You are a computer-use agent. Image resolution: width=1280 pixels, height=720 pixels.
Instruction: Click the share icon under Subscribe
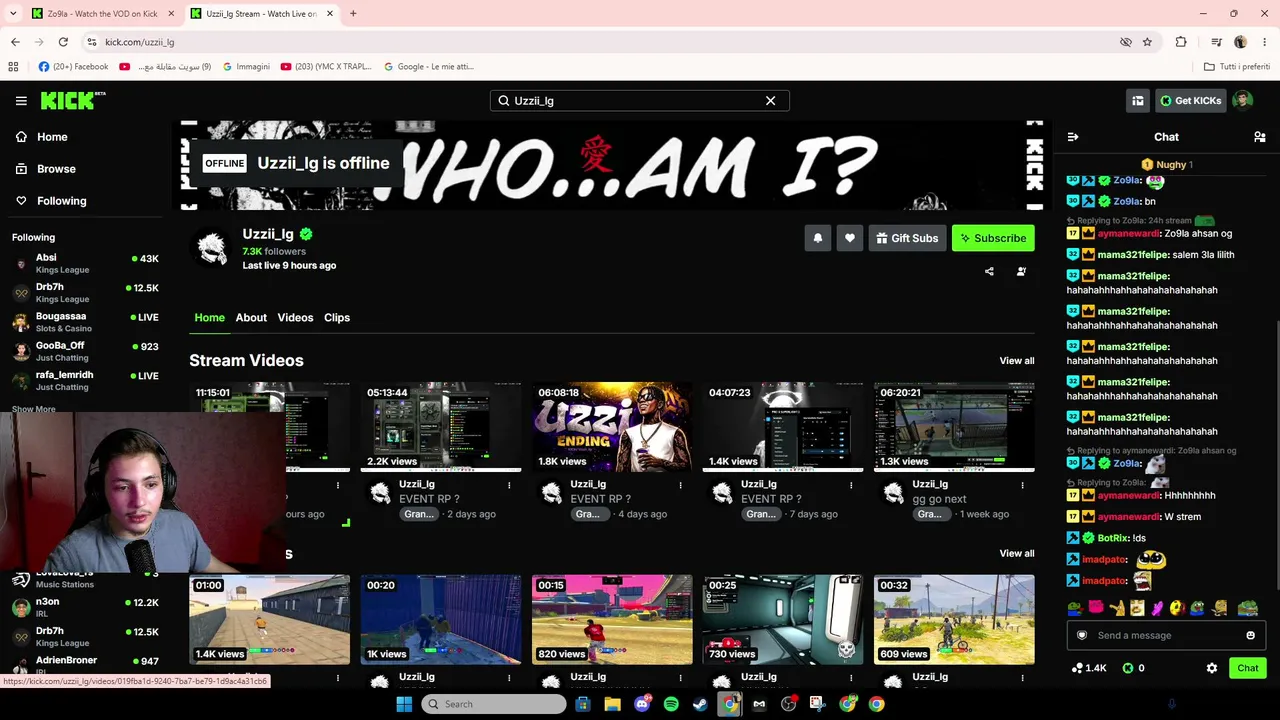[x=989, y=271]
